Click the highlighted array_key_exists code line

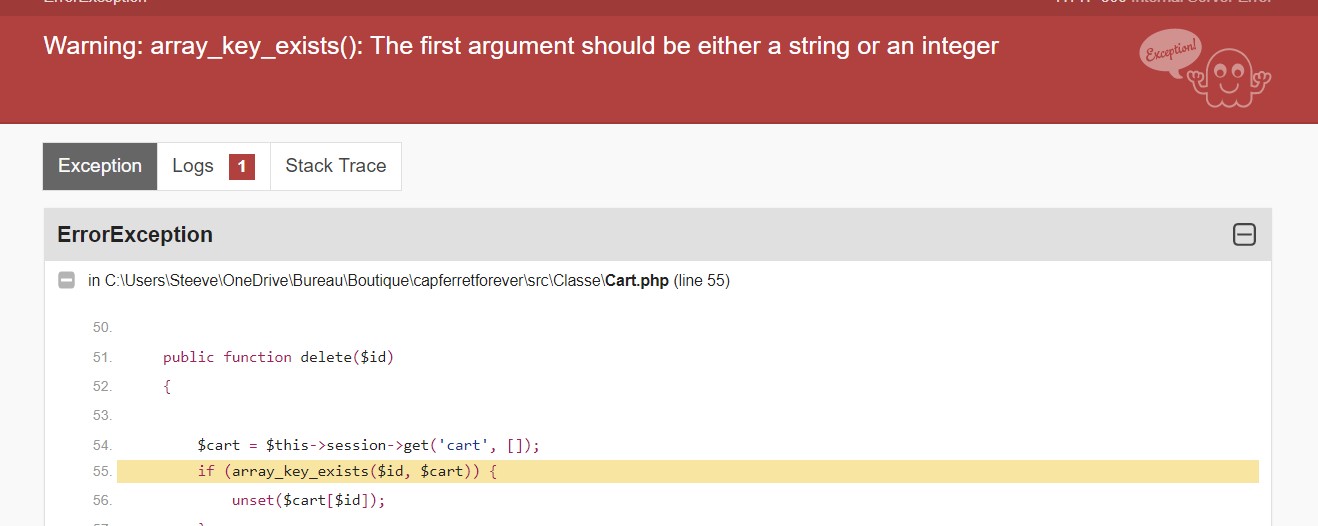coord(346,471)
